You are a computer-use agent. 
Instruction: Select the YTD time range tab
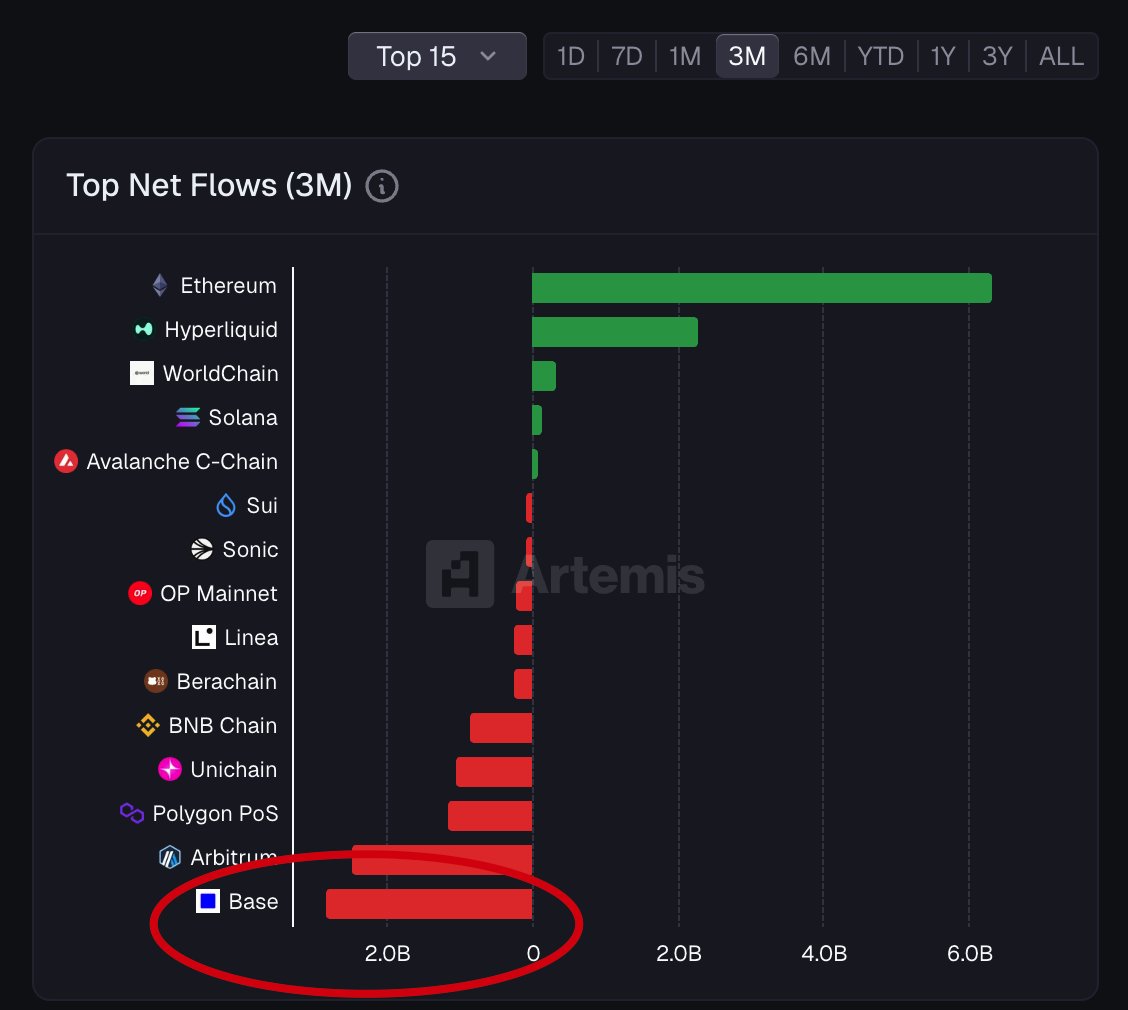pyautogui.click(x=880, y=56)
